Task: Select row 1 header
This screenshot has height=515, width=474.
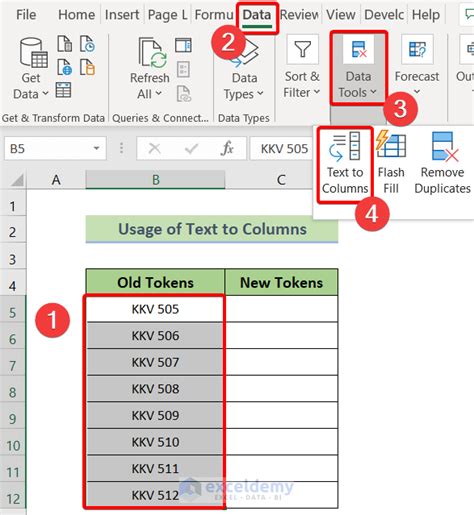Action: pos(13,206)
